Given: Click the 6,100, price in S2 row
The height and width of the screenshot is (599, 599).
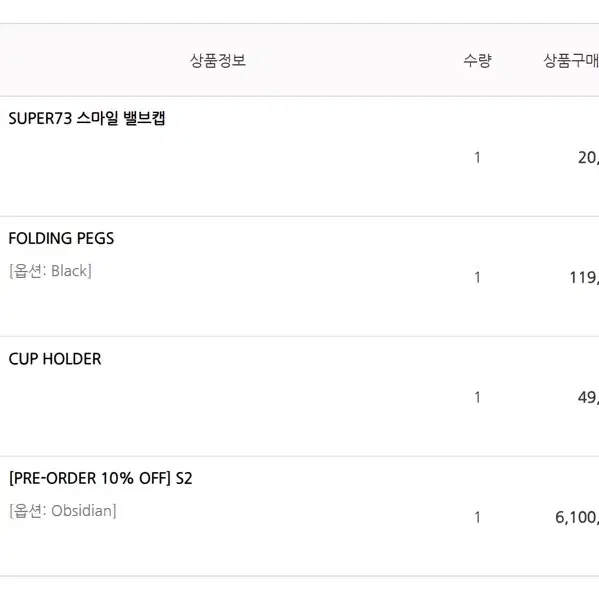Looking at the screenshot, I should 577,518.
